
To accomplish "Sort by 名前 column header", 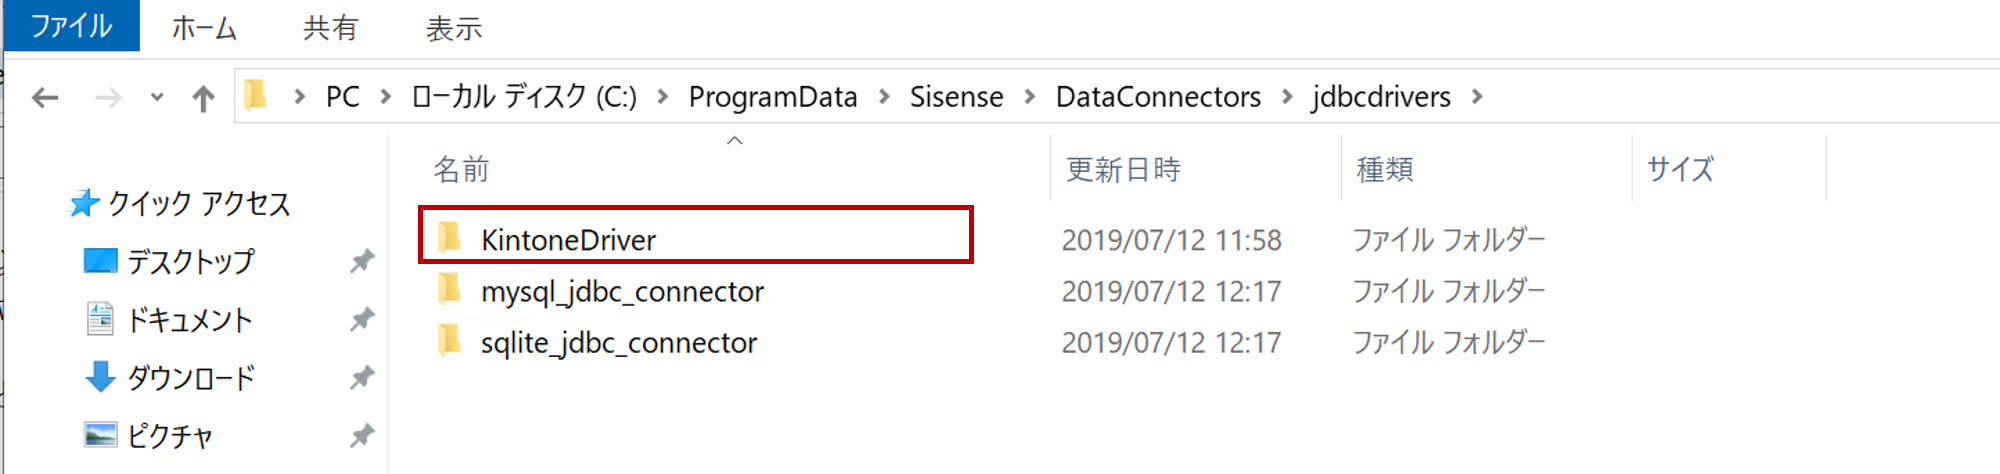I will [x=461, y=170].
